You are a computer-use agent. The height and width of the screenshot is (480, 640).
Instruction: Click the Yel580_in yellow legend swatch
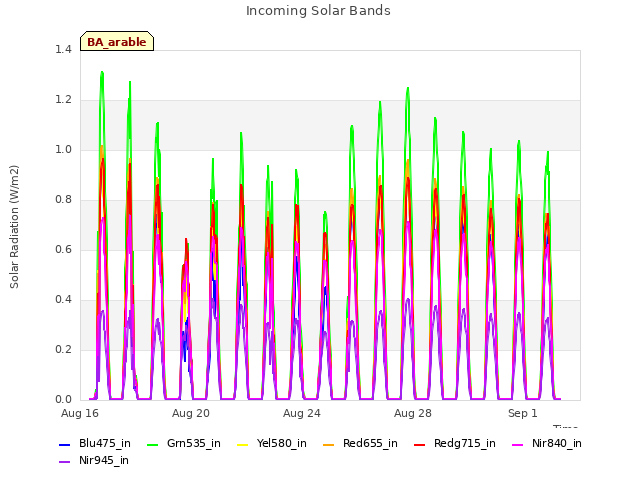pos(242,444)
